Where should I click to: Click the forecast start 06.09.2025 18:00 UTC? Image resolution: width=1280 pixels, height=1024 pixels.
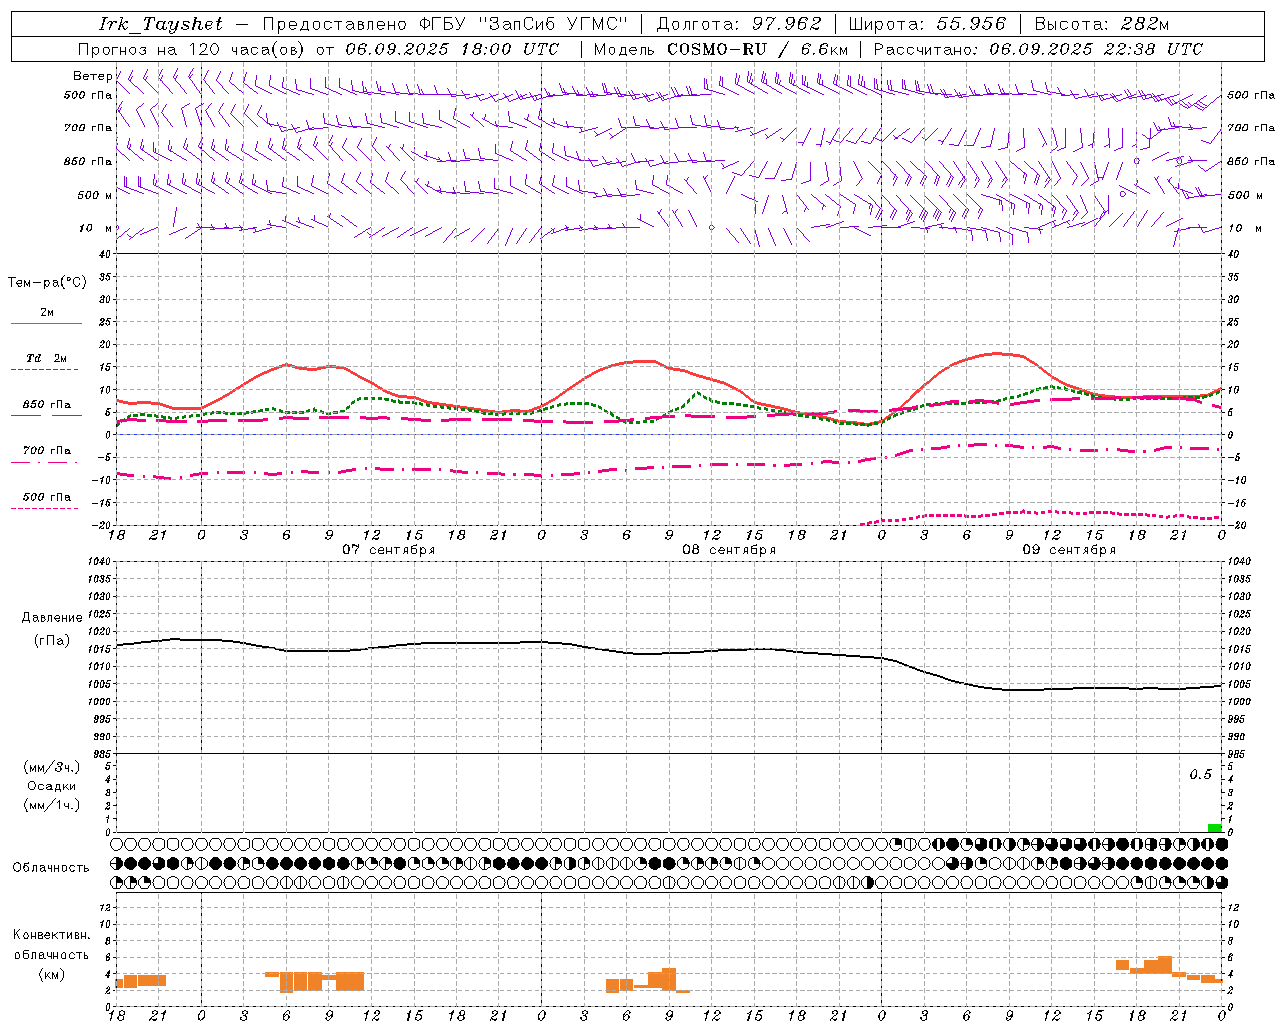[x=452, y=49]
